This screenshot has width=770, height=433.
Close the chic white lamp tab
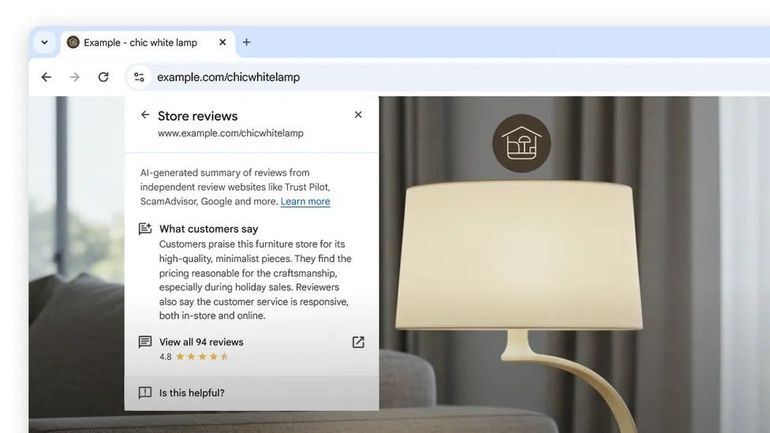coord(222,42)
